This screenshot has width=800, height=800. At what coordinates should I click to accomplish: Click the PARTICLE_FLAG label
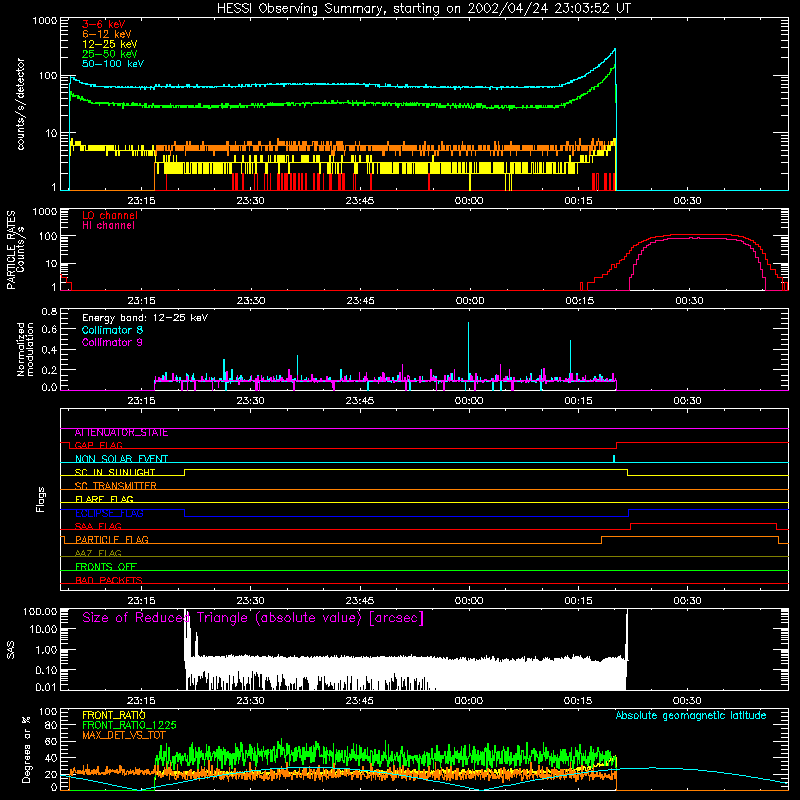click(112, 540)
